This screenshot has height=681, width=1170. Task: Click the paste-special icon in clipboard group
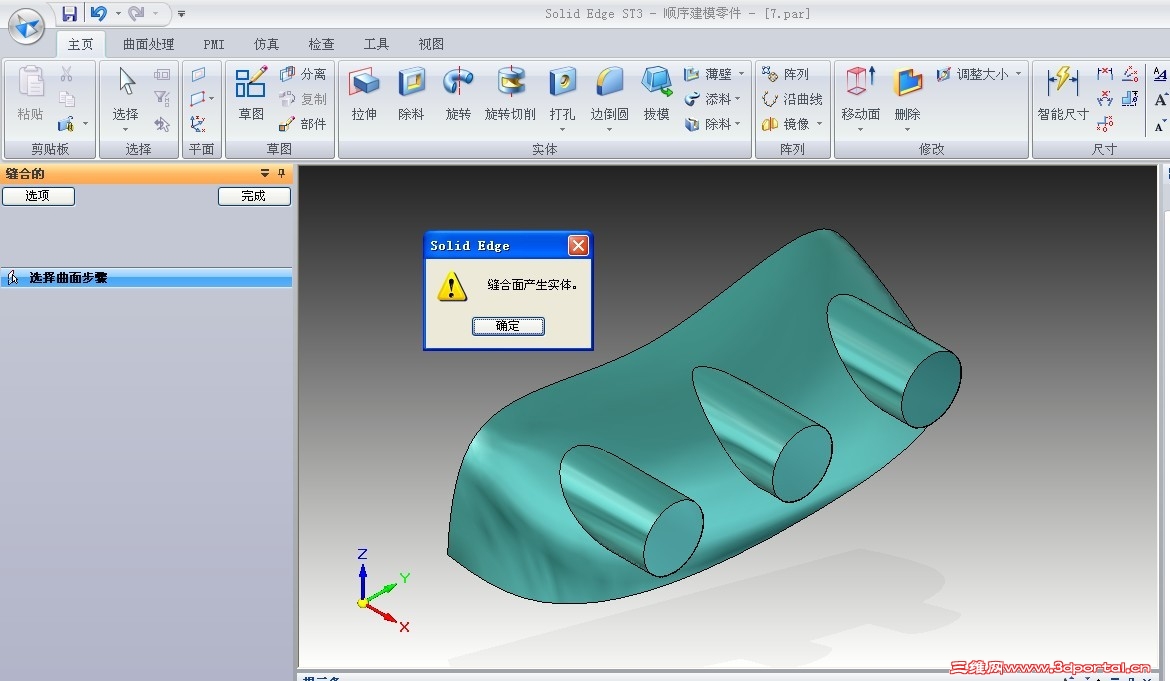point(66,124)
